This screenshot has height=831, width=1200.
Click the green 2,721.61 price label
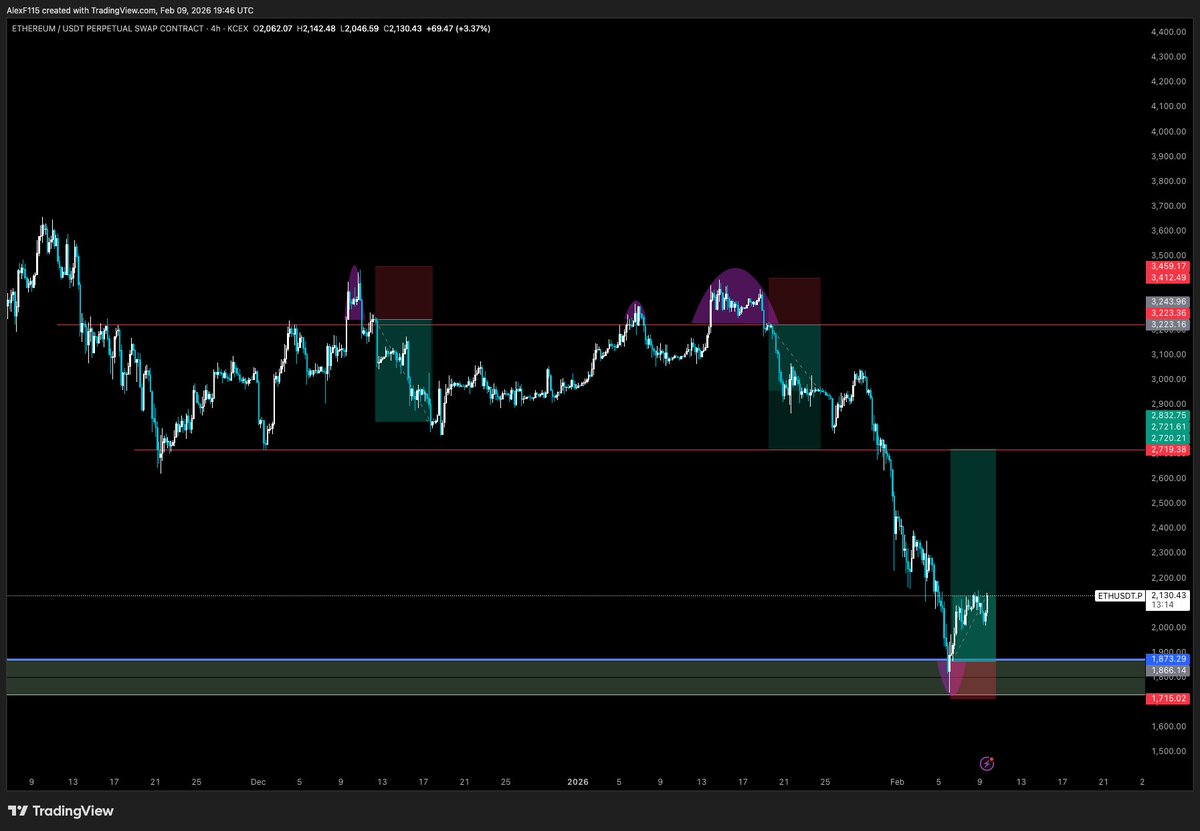(x=1168, y=426)
